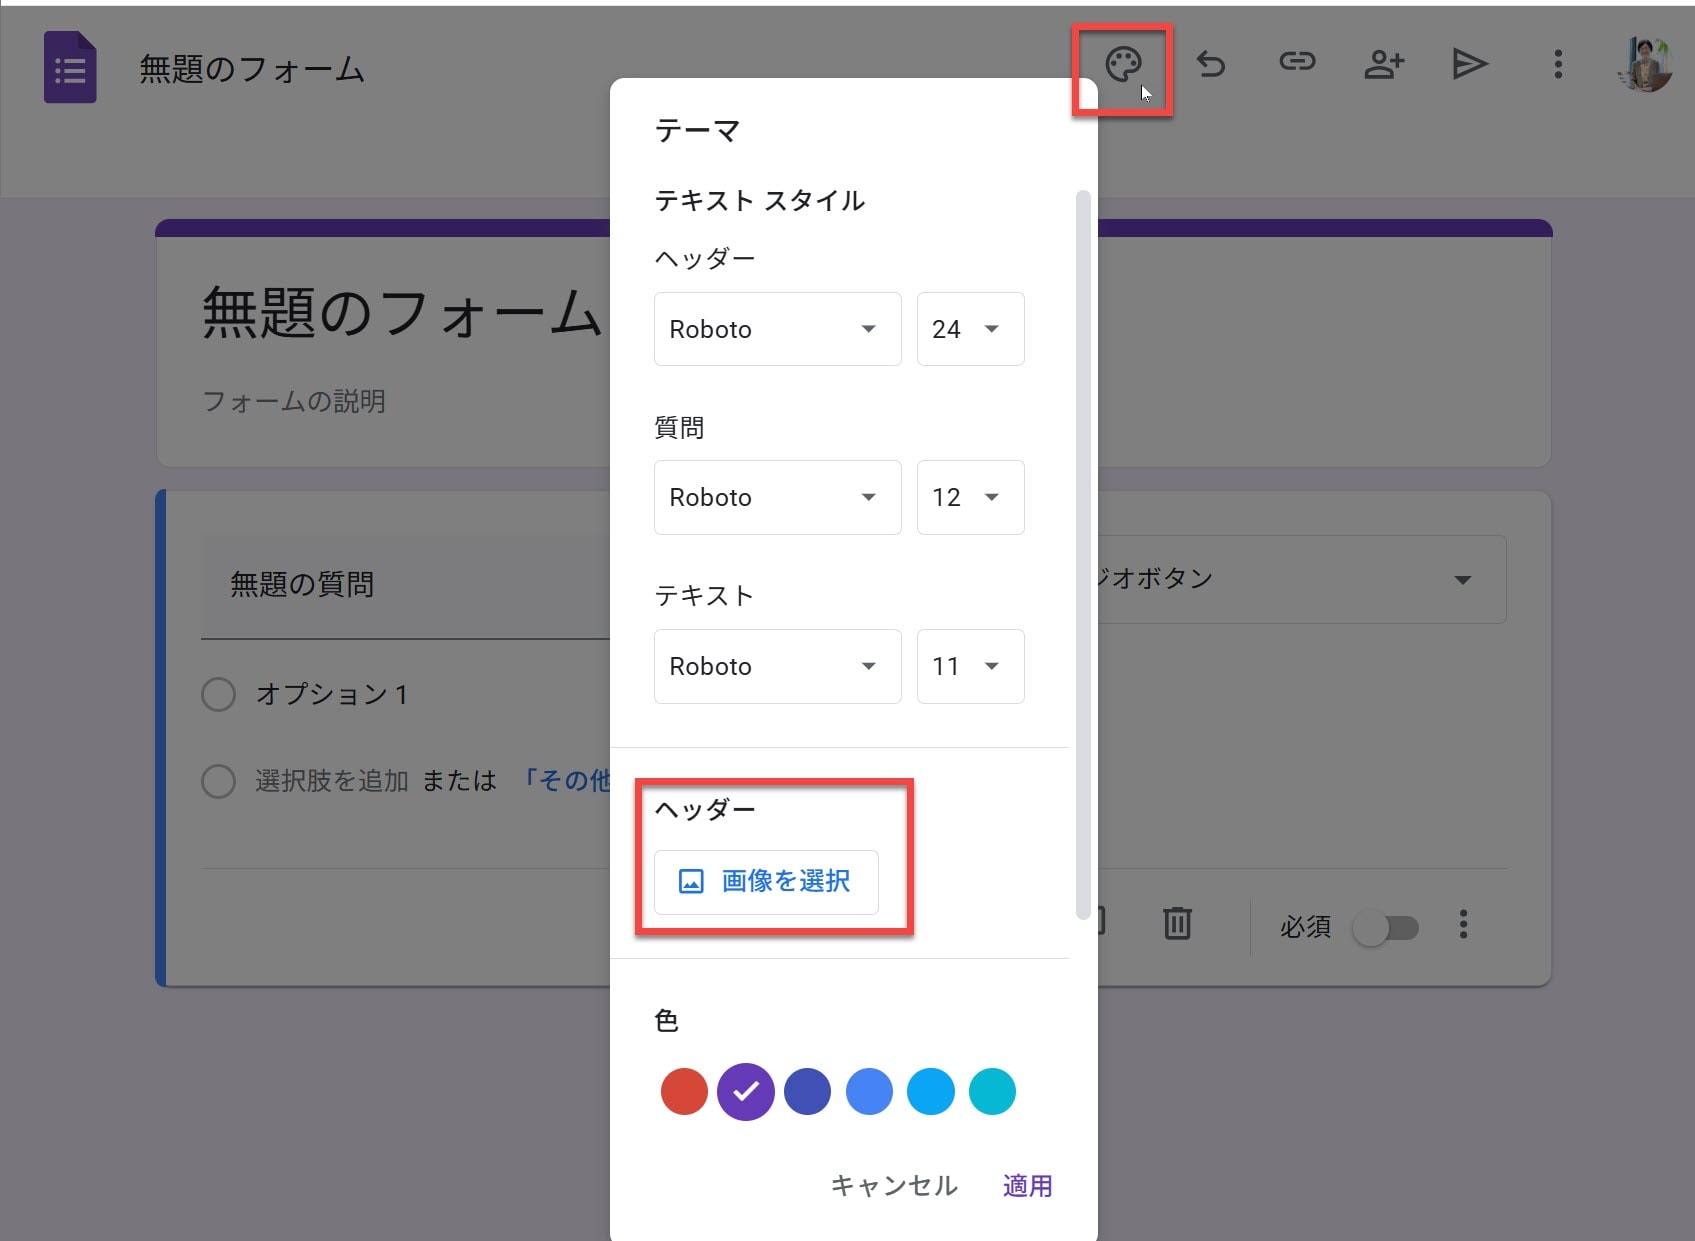This screenshot has height=1241, width=1695.
Task: Open the header font Roboto dropdown
Action: pos(777,329)
